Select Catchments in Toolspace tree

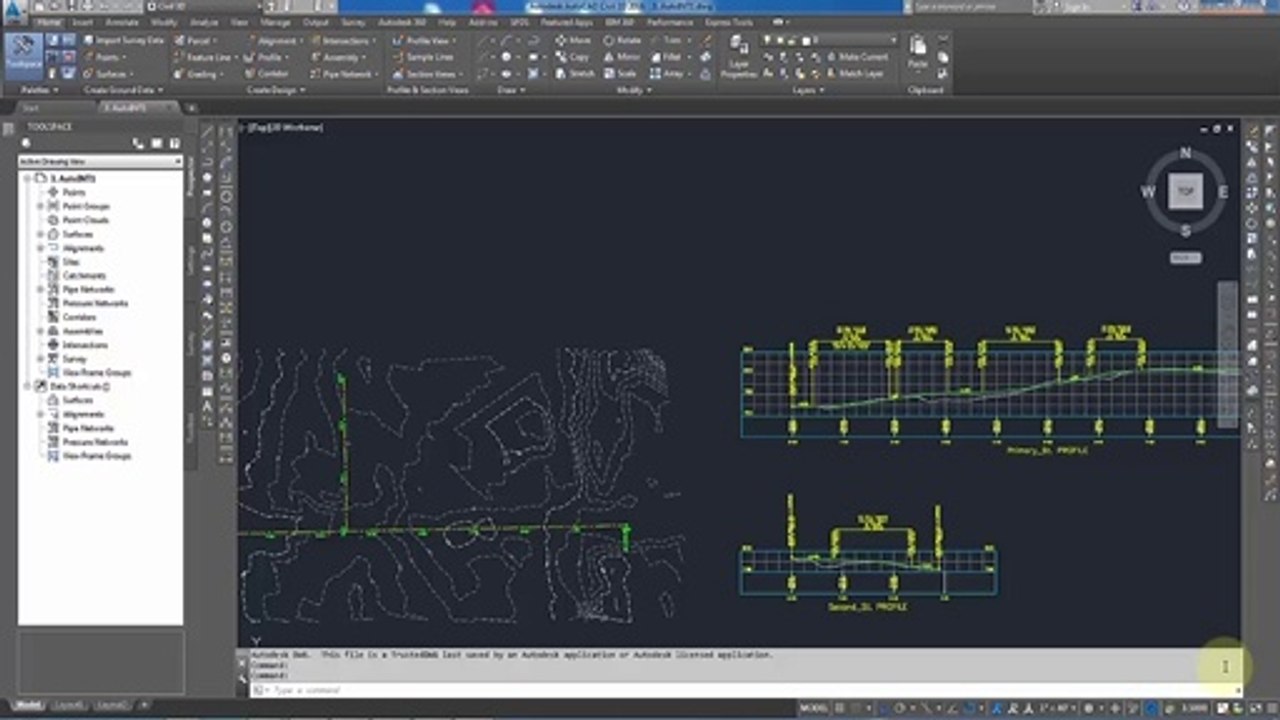tap(84, 275)
